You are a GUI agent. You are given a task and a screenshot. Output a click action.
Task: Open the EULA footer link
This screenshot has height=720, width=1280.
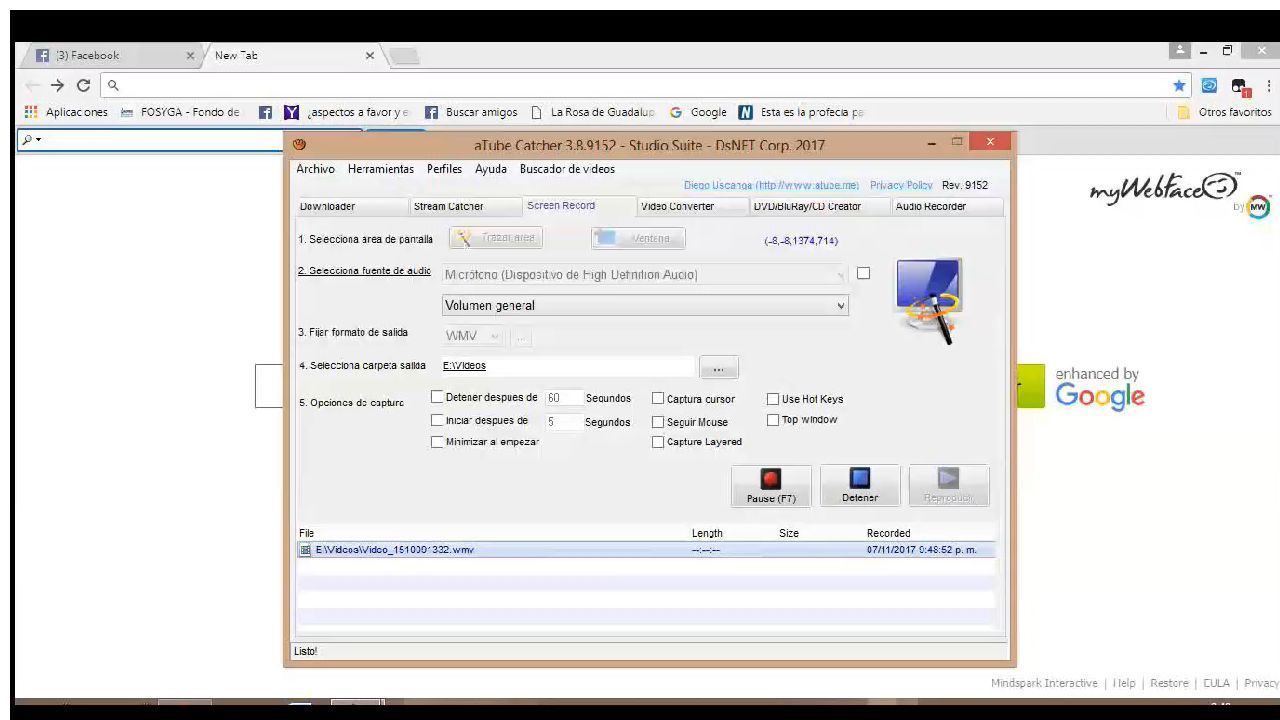(x=1216, y=683)
